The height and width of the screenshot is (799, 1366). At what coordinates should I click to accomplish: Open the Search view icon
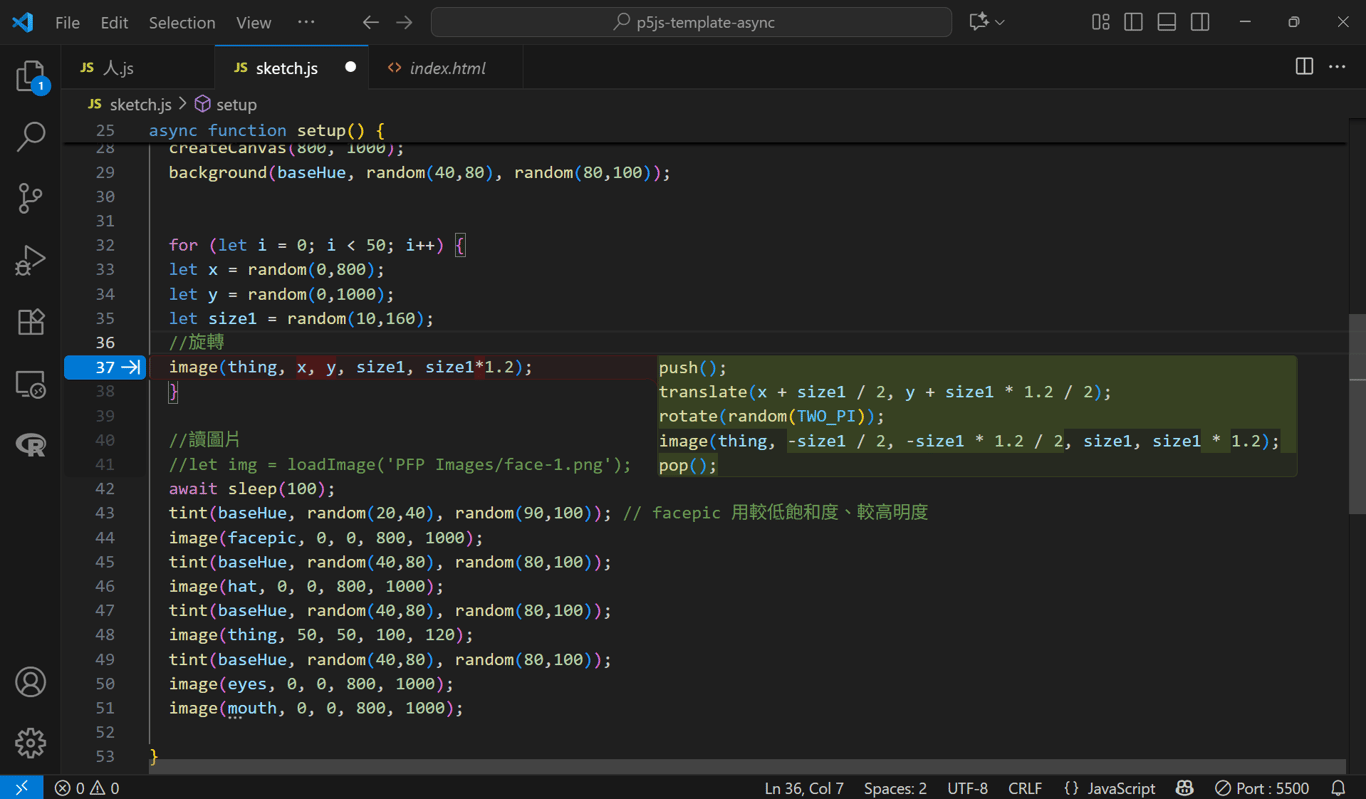pyautogui.click(x=30, y=136)
